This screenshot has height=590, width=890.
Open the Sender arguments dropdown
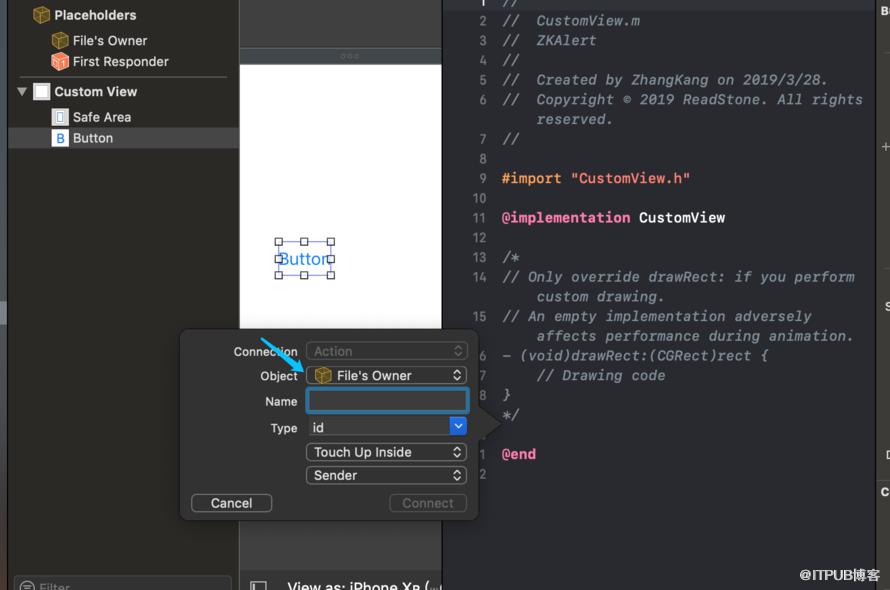387,475
